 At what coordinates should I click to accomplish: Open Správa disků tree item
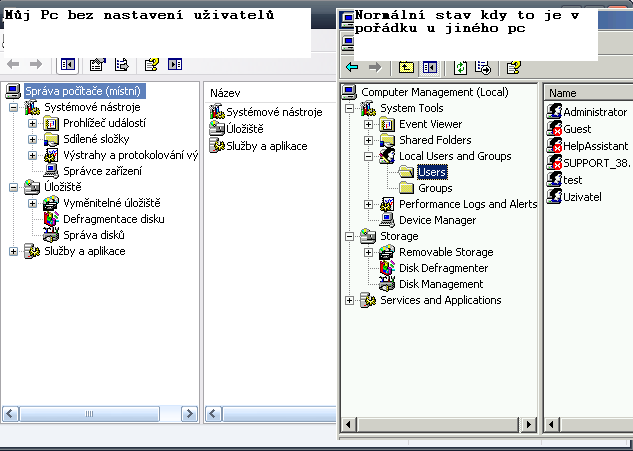[94, 235]
